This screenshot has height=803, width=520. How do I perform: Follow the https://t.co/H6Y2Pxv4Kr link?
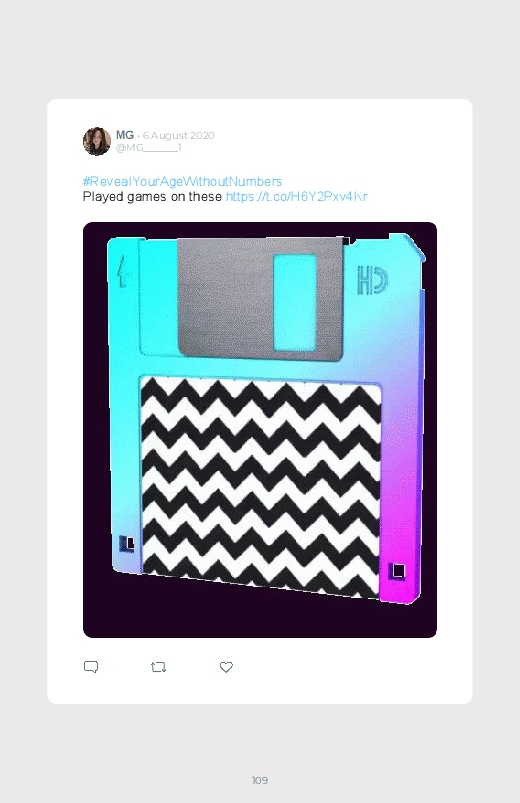point(297,197)
